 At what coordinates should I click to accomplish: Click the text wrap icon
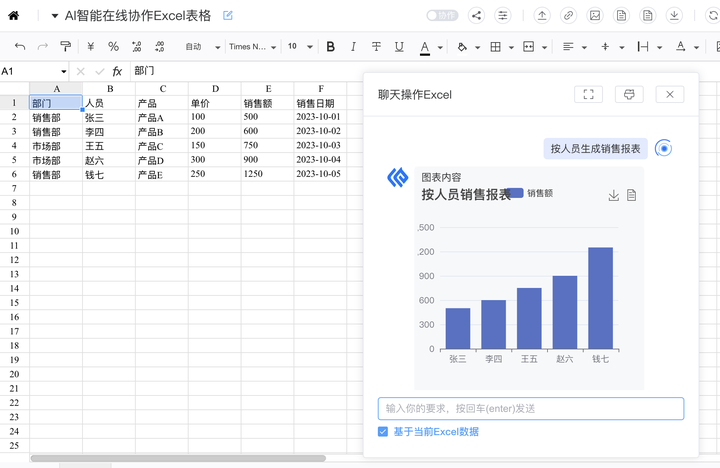pos(643,46)
